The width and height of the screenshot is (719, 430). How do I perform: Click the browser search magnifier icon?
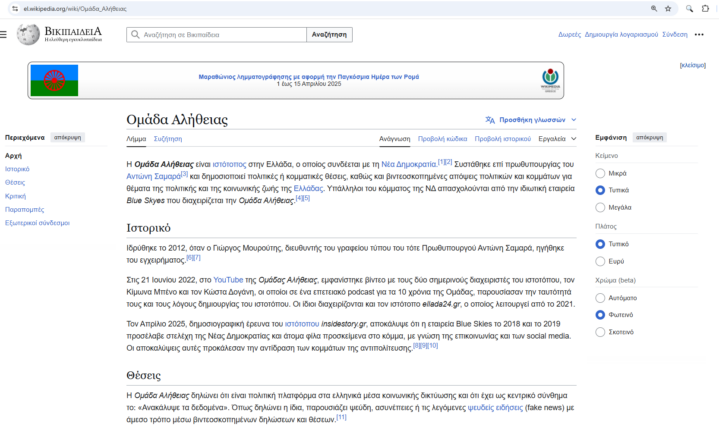pos(689,9)
